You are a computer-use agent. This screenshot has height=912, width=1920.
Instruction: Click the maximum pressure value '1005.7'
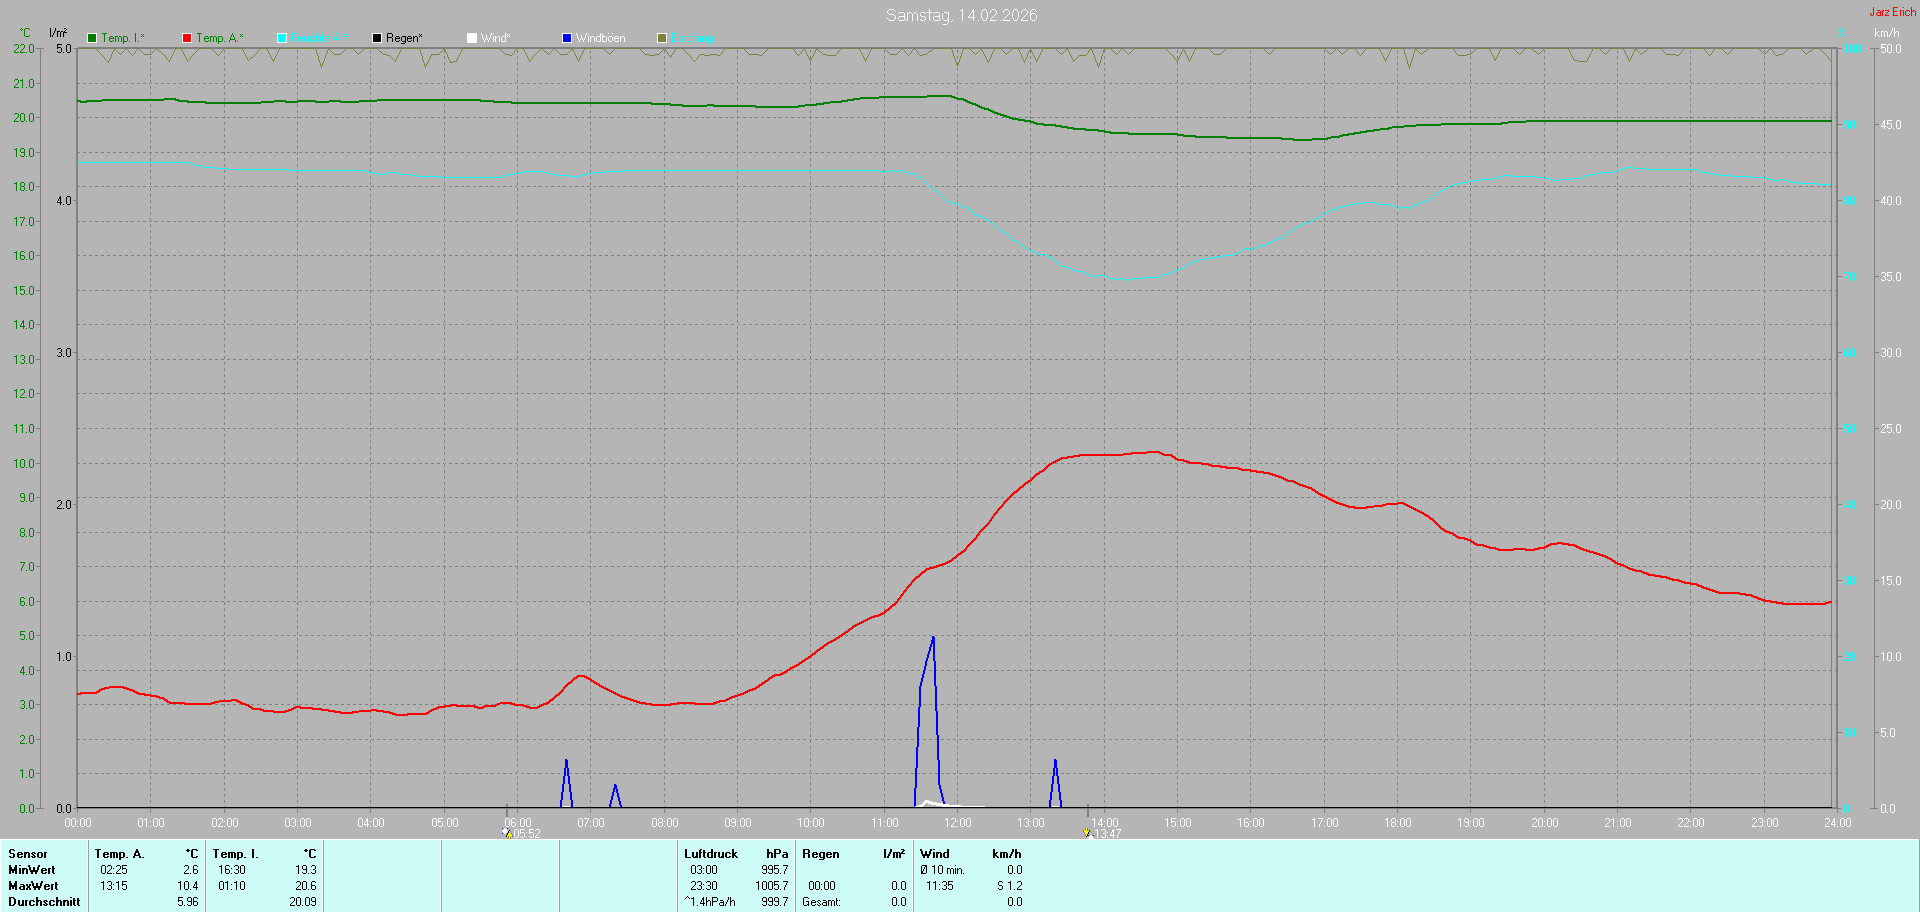(772, 886)
